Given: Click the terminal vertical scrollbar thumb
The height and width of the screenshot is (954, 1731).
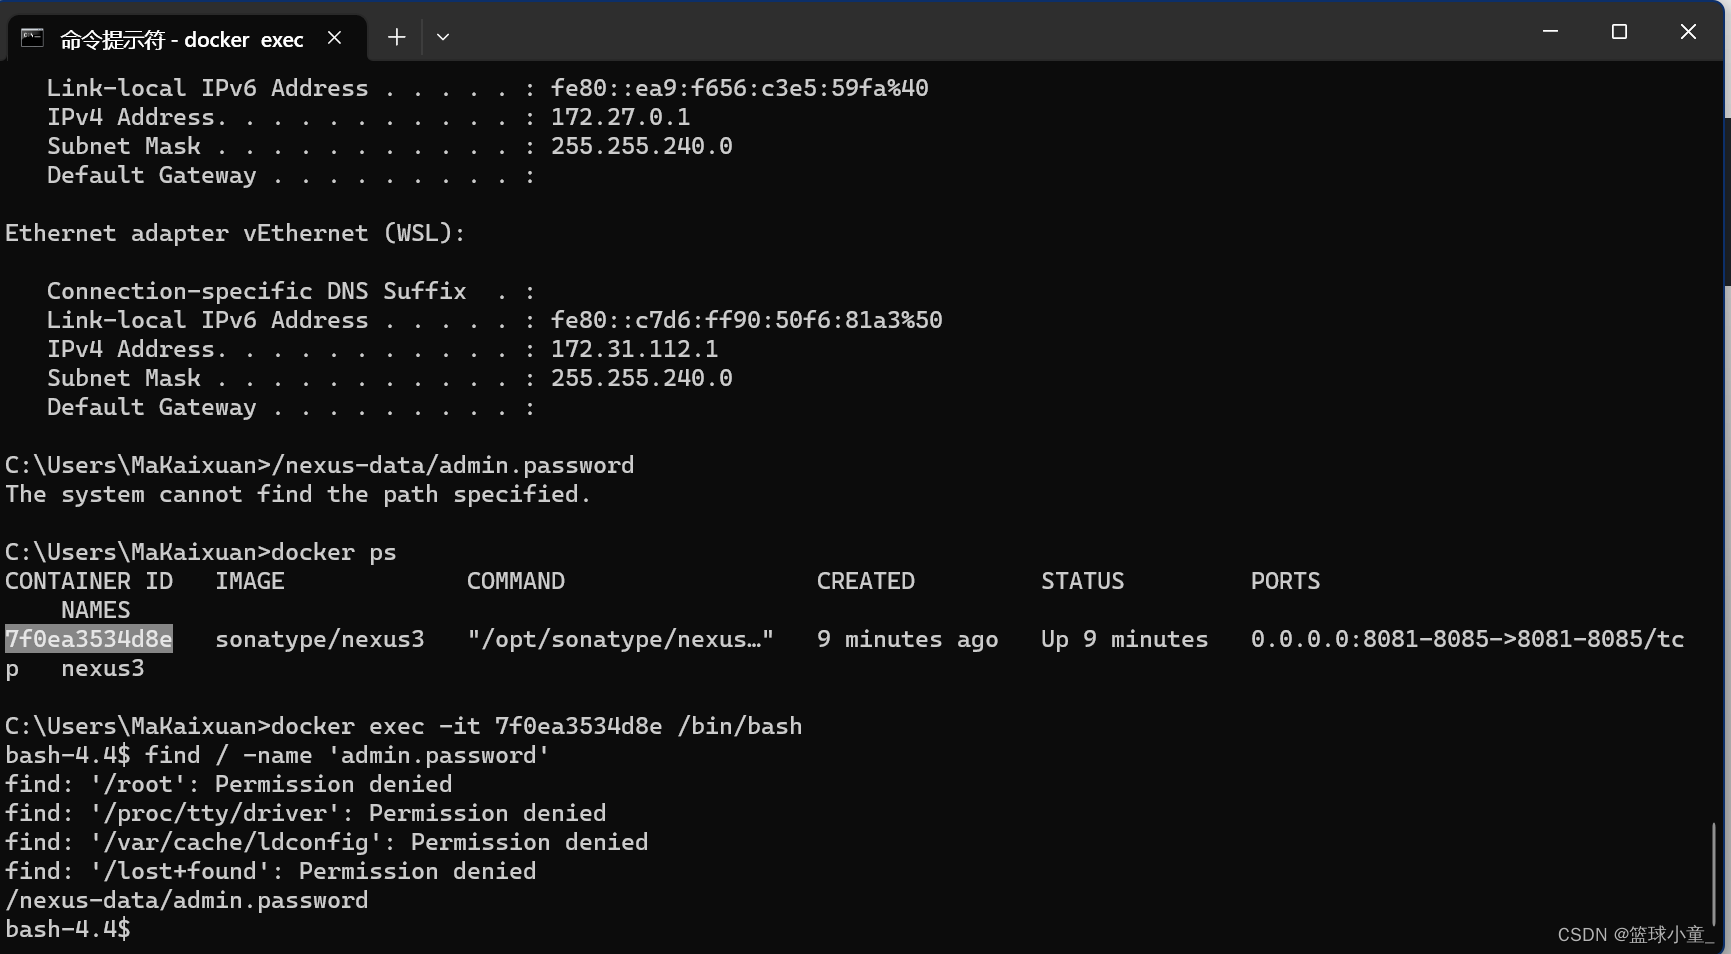Looking at the screenshot, I should click(1714, 873).
